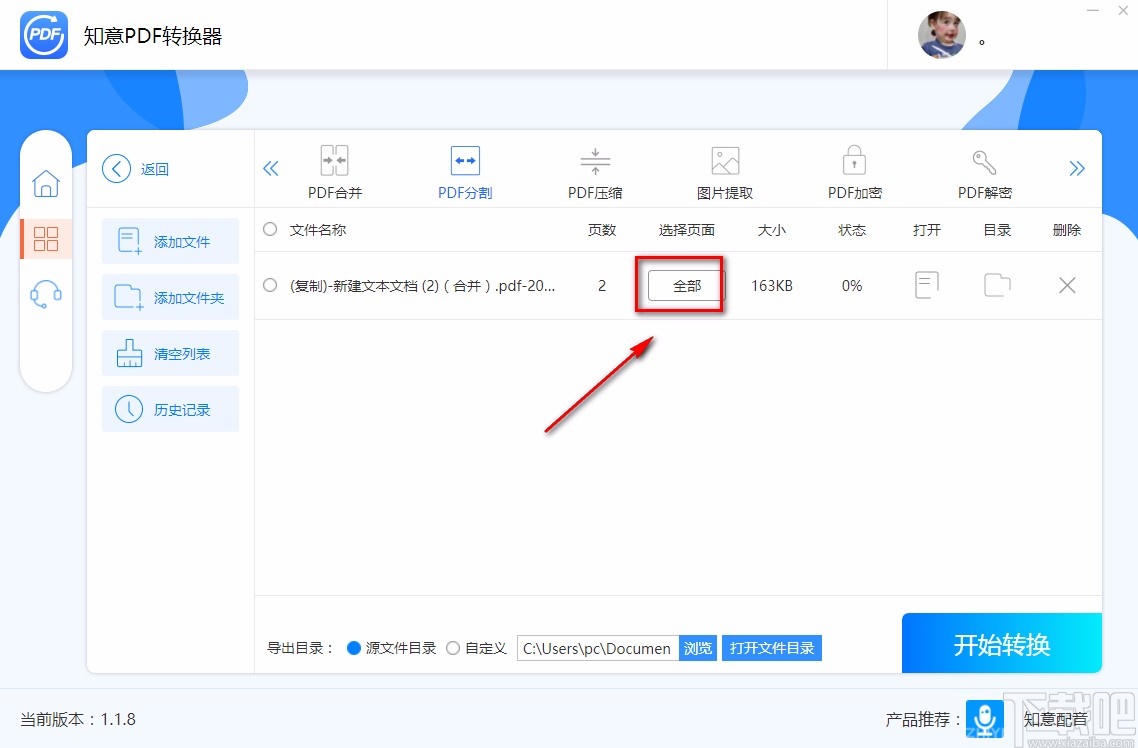1138x748 pixels.
Task: Select the checkbox for the listed PDF file
Action: coord(270,285)
